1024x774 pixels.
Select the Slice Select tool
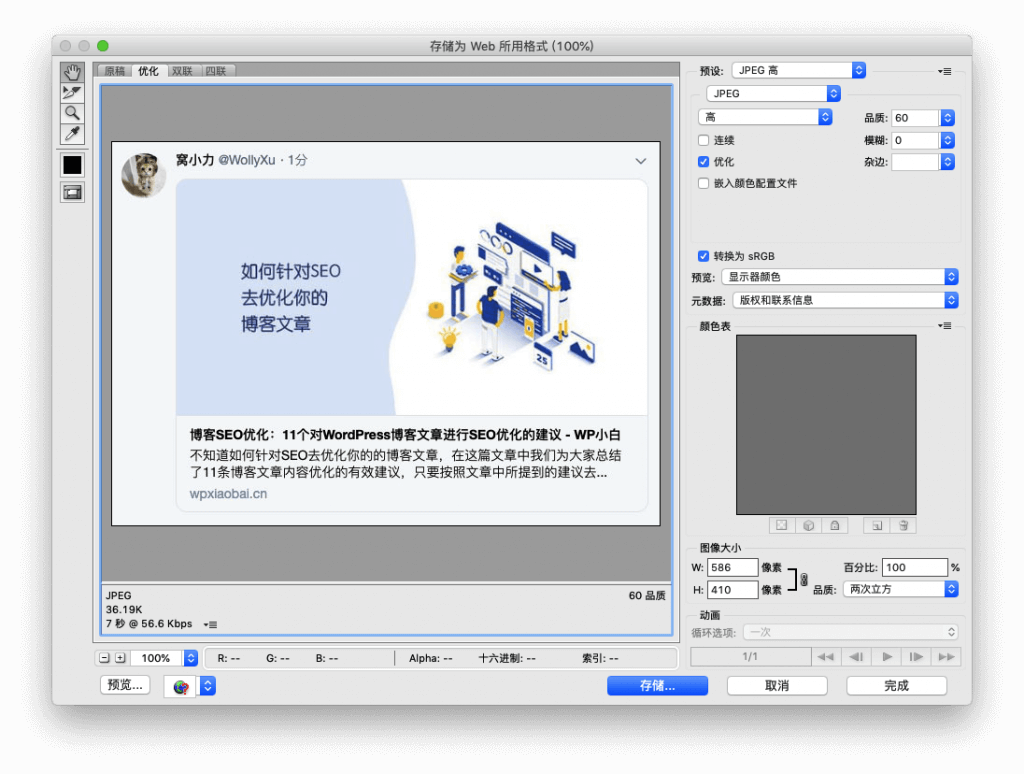pos(72,92)
